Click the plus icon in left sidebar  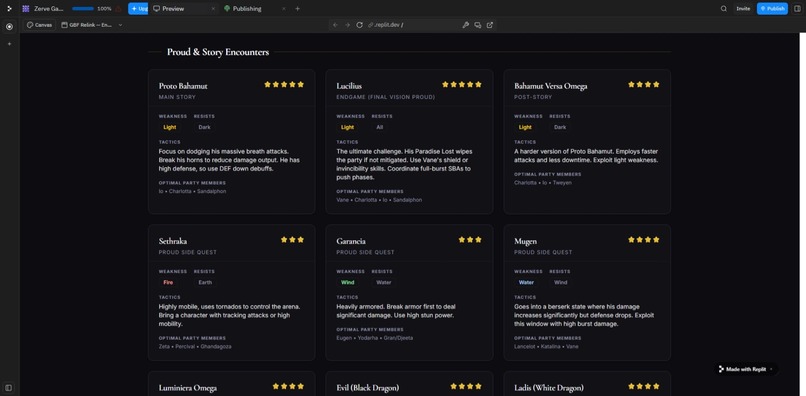(9, 44)
